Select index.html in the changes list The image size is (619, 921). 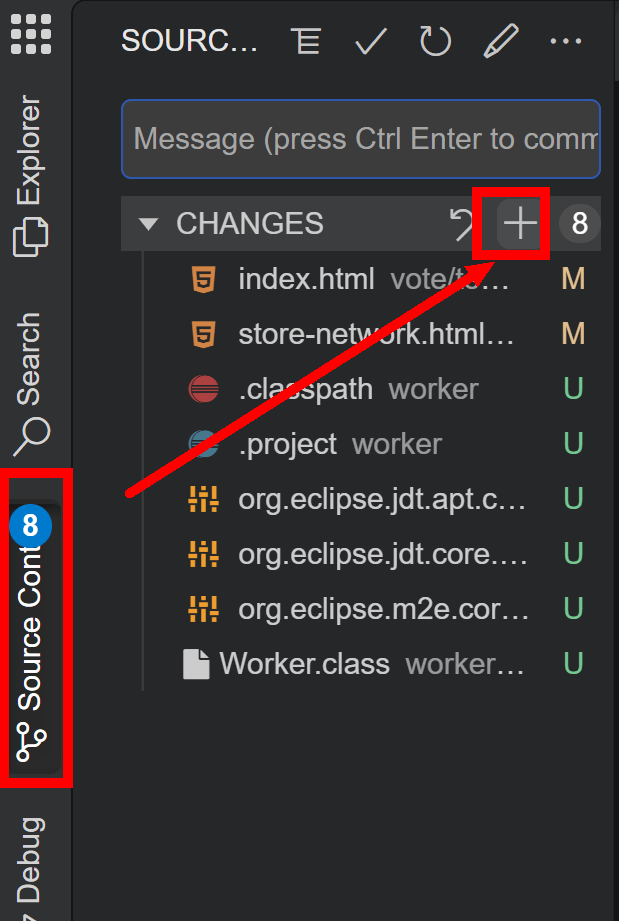[x=306, y=280]
